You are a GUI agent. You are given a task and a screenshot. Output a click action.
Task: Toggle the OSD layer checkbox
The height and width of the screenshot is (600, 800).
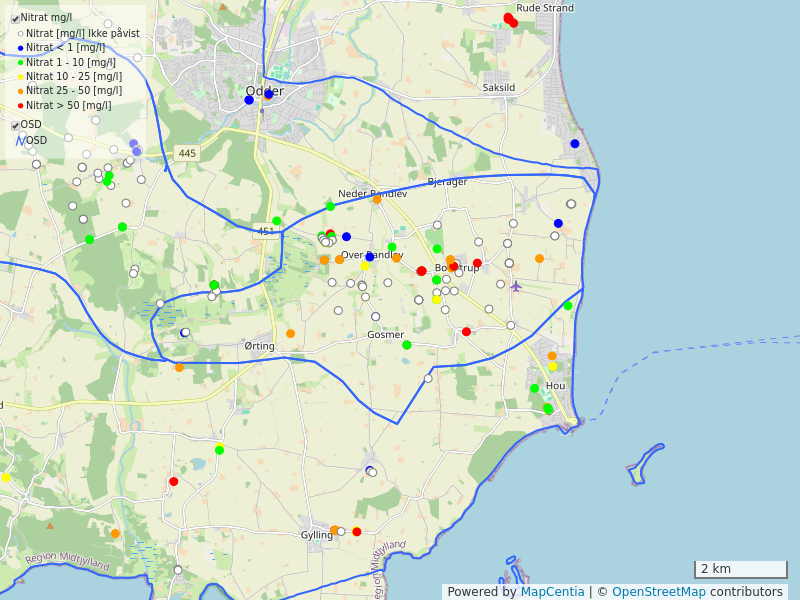pyautogui.click(x=15, y=125)
